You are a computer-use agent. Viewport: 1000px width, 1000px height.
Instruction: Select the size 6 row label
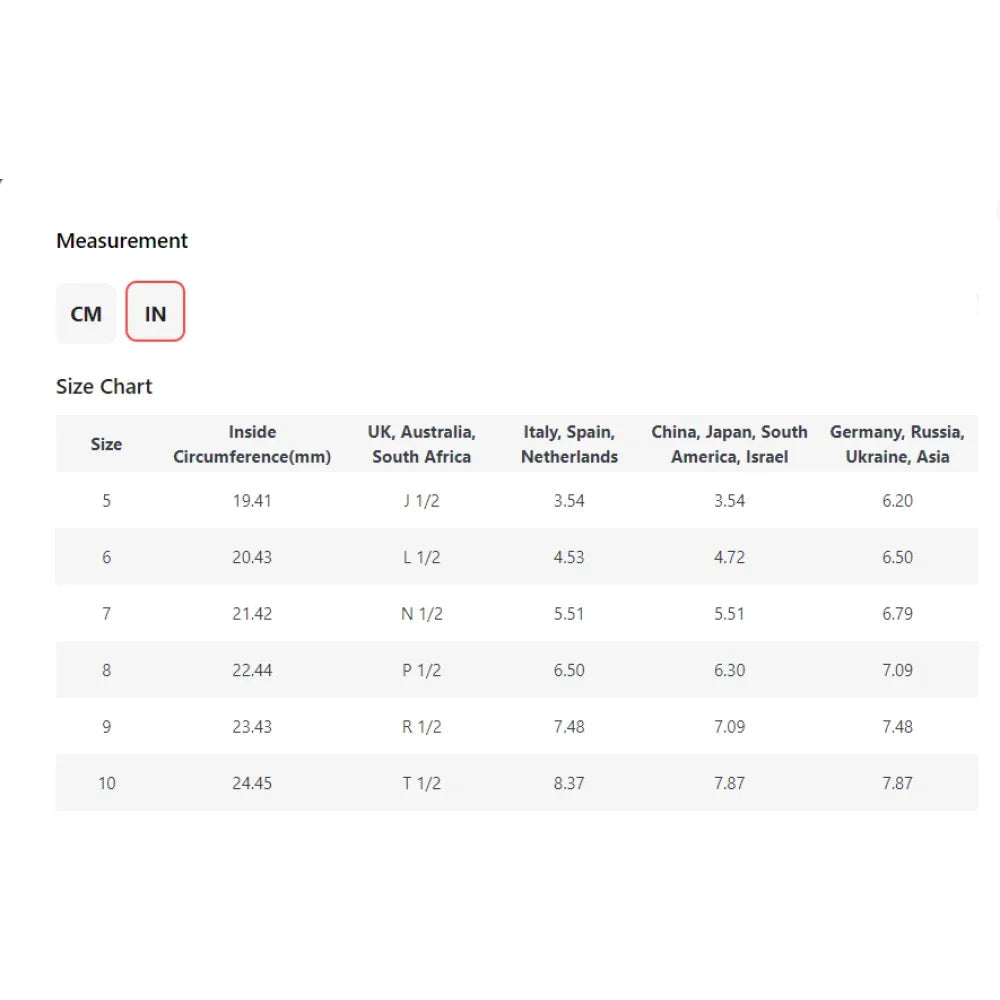click(x=106, y=557)
